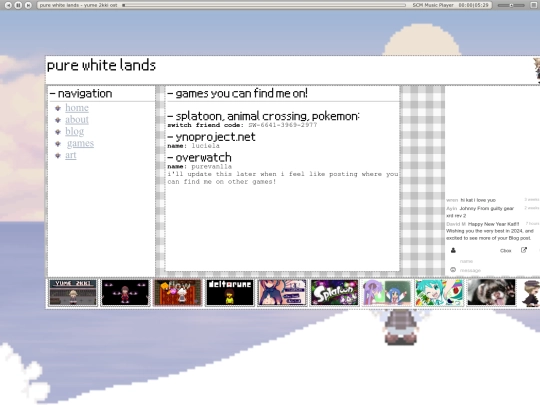Click the ynoproject name 'luciela'
540x405 pixels.
(206, 146)
